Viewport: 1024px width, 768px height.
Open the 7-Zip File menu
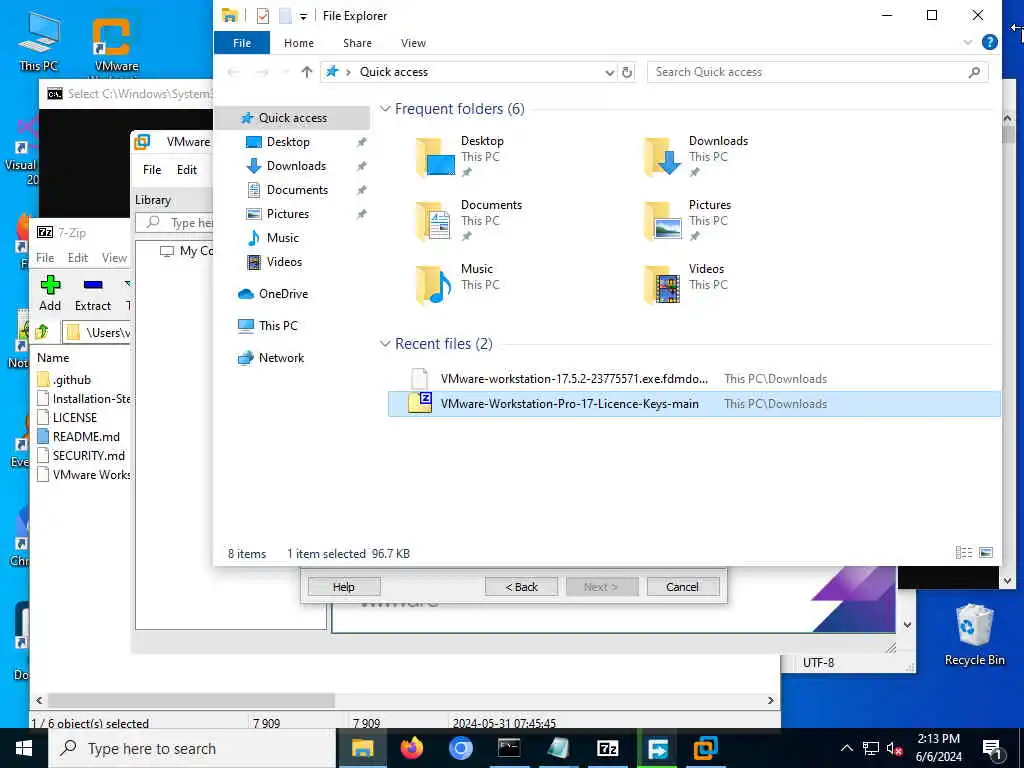click(x=45, y=258)
